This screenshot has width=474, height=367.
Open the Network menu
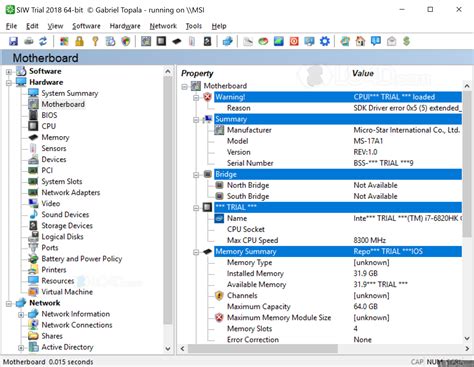(x=163, y=26)
